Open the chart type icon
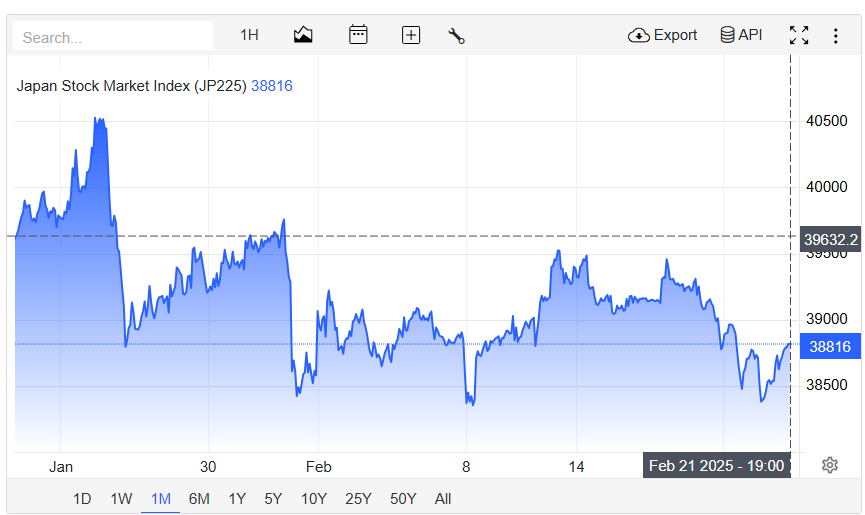Viewport: 865px width, 515px height. coord(303,35)
